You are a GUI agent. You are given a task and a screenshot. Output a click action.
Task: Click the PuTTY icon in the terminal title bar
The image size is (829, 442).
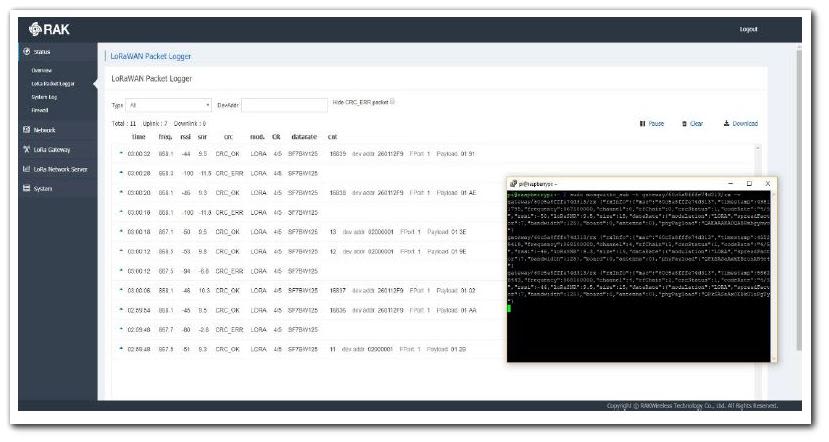tap(513, 183)
